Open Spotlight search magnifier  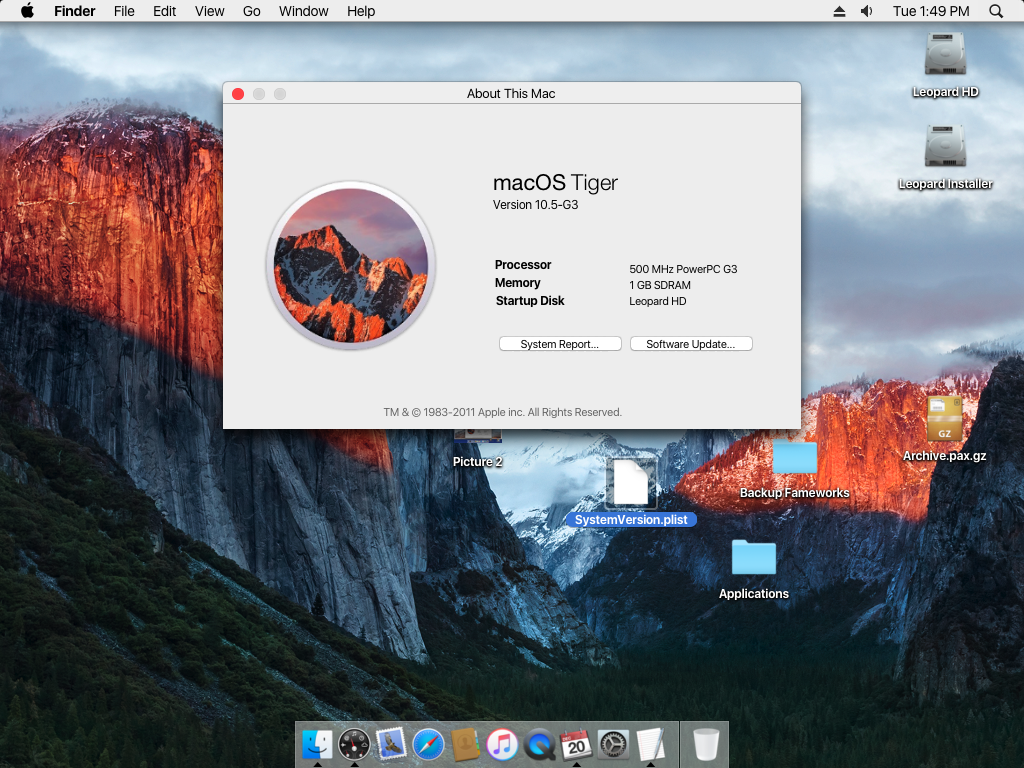tap(996, 11)
